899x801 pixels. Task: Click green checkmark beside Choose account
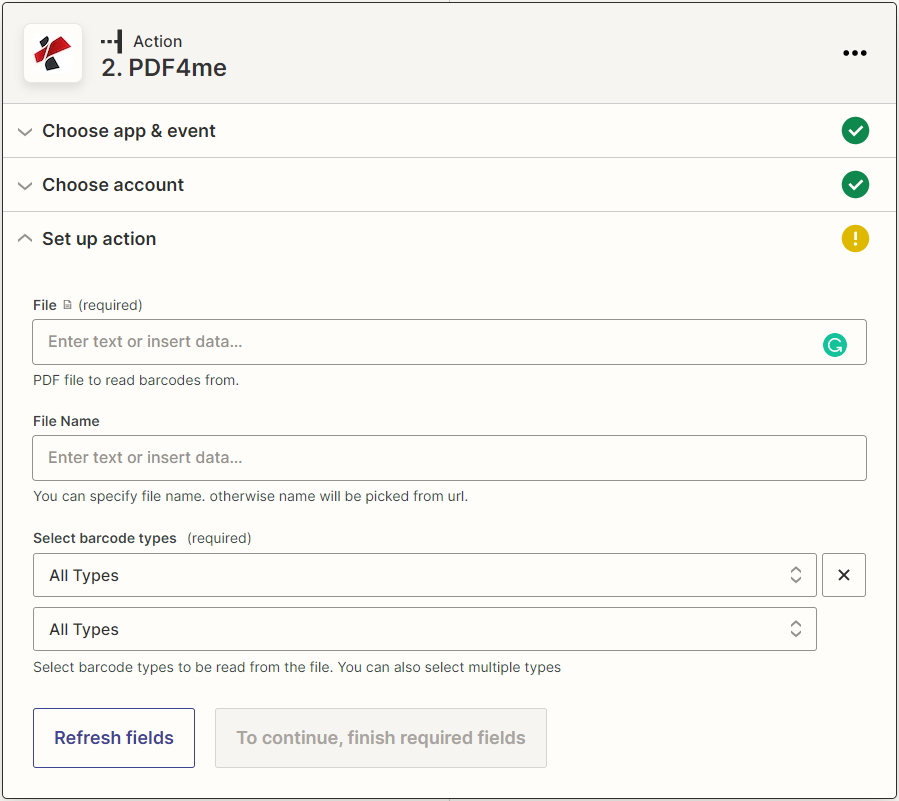[854, 185]
